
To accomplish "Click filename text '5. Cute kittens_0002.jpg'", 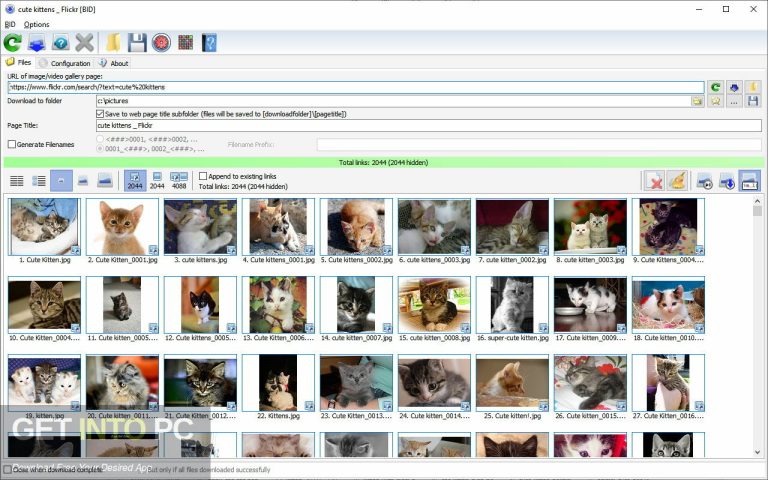I will [357, 260].
